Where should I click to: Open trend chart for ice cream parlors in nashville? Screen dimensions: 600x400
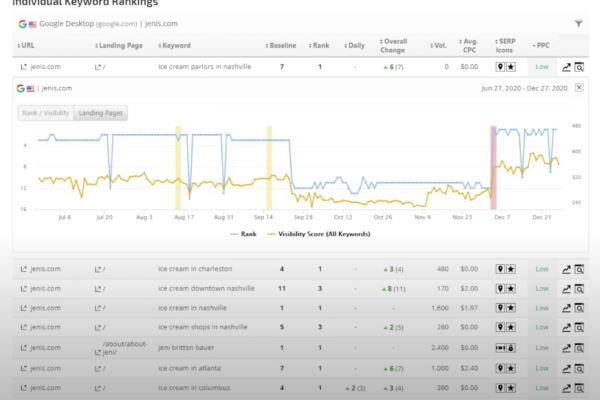click(566, 67)
